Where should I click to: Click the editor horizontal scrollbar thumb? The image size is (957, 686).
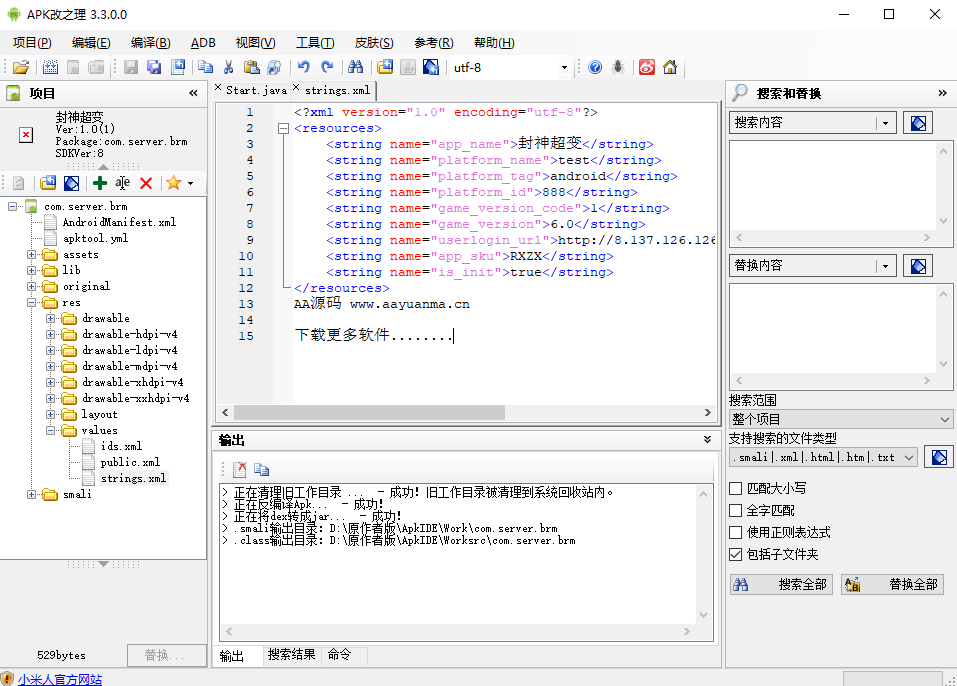pyautogui.click(x=369, y=413)
